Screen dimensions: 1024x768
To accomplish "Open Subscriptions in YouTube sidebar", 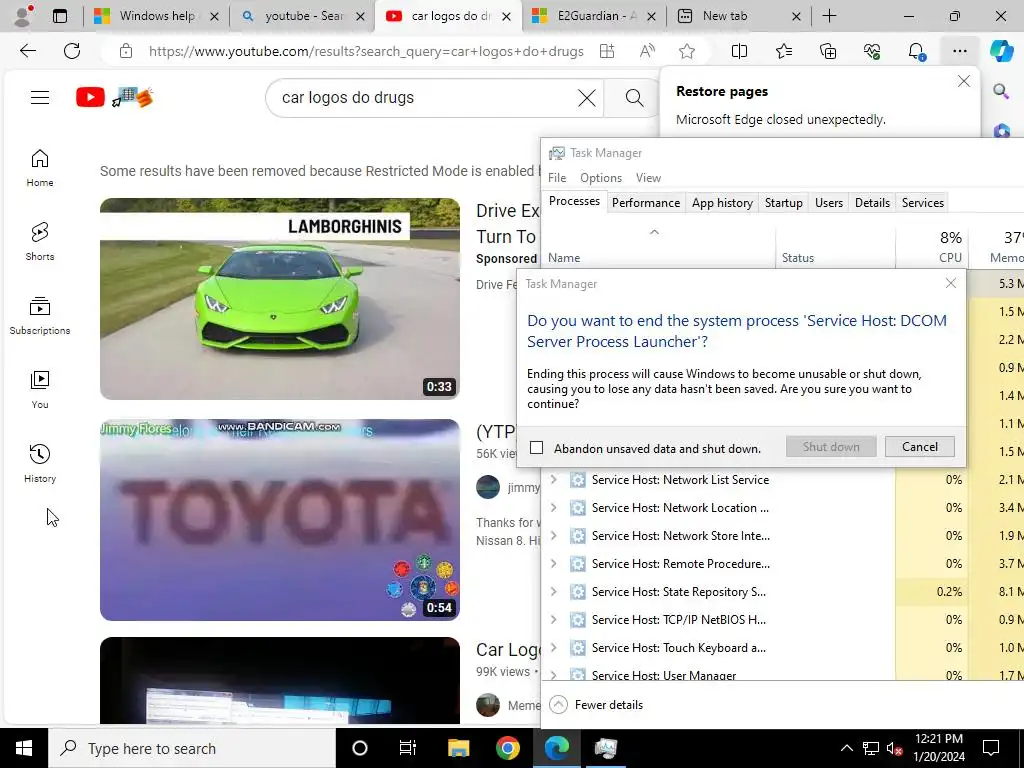I will point(40,316).
